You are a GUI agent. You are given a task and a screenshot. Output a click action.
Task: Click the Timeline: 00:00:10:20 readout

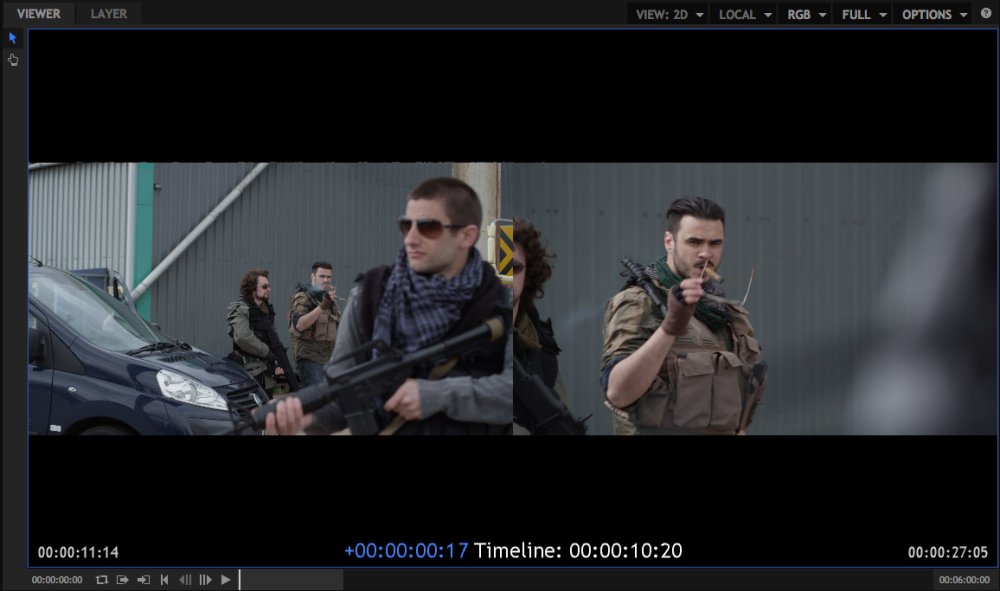[578, 551]
